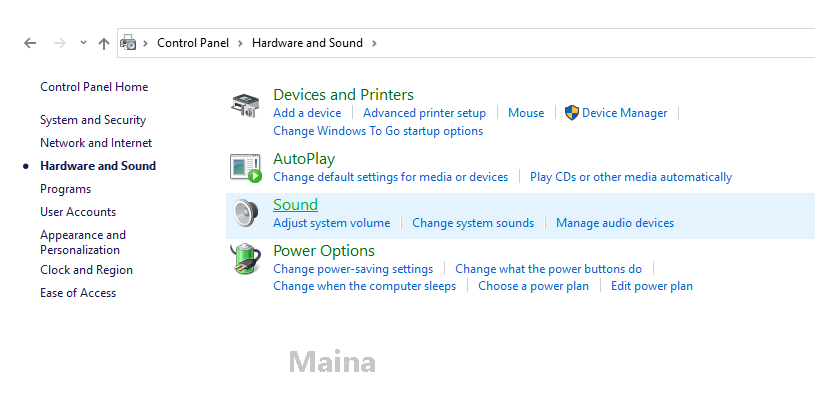Open System and Security category

(x=93, y=120)
